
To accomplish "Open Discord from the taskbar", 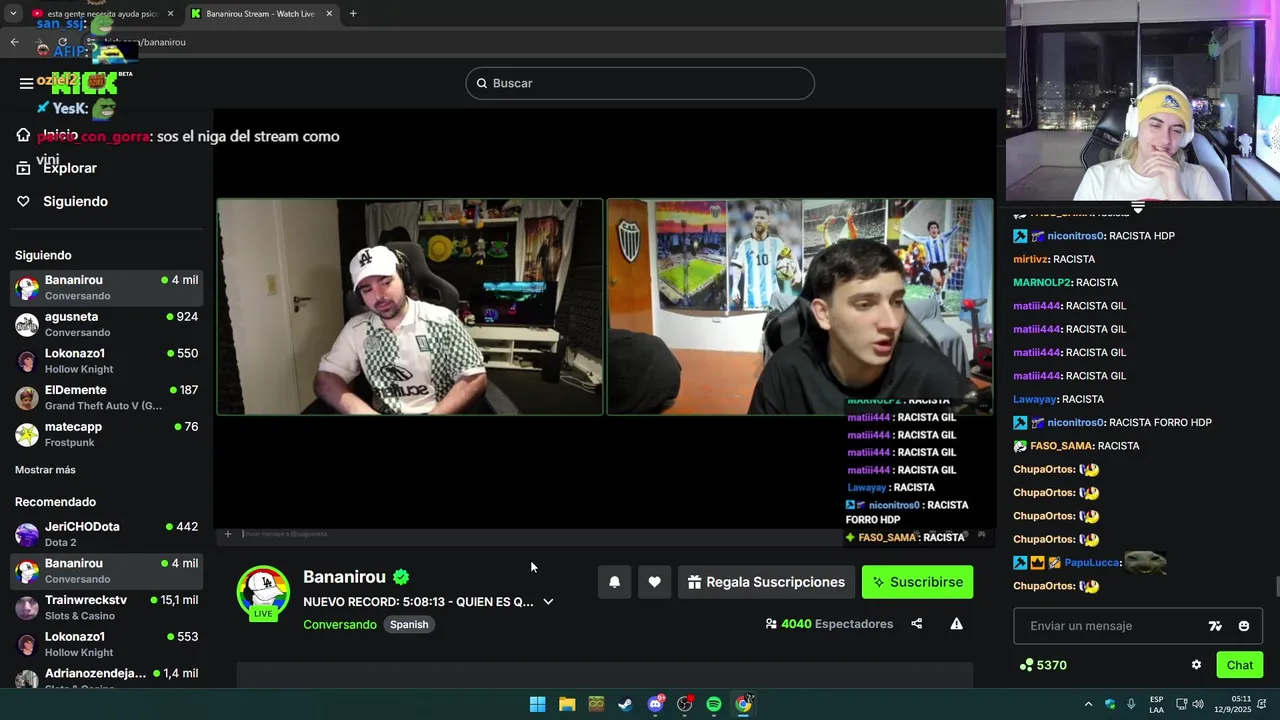I will pyautogui.click(x=655, y=704).
